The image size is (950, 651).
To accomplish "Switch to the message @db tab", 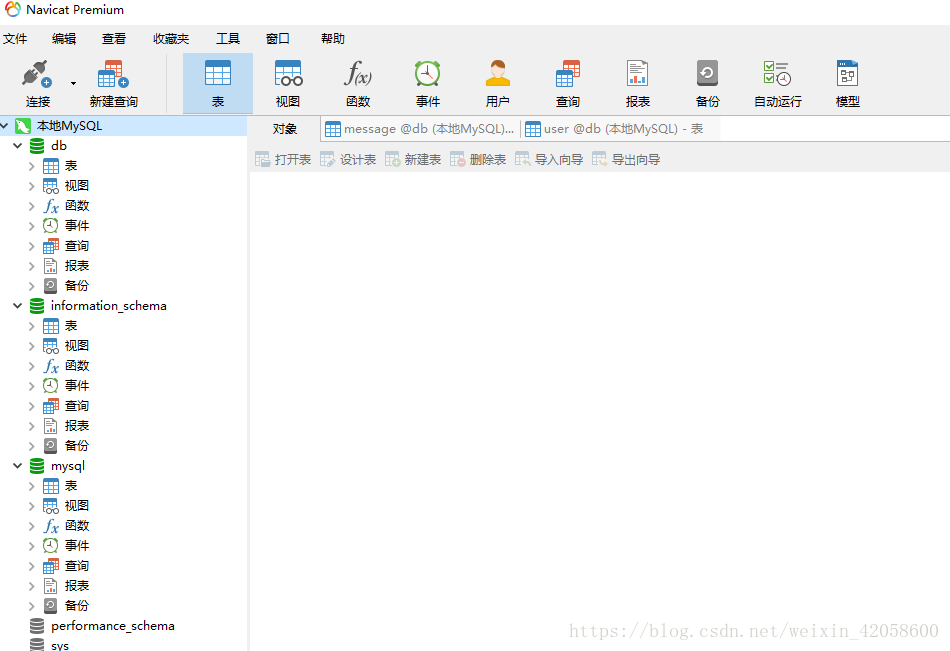I will 420,129.
